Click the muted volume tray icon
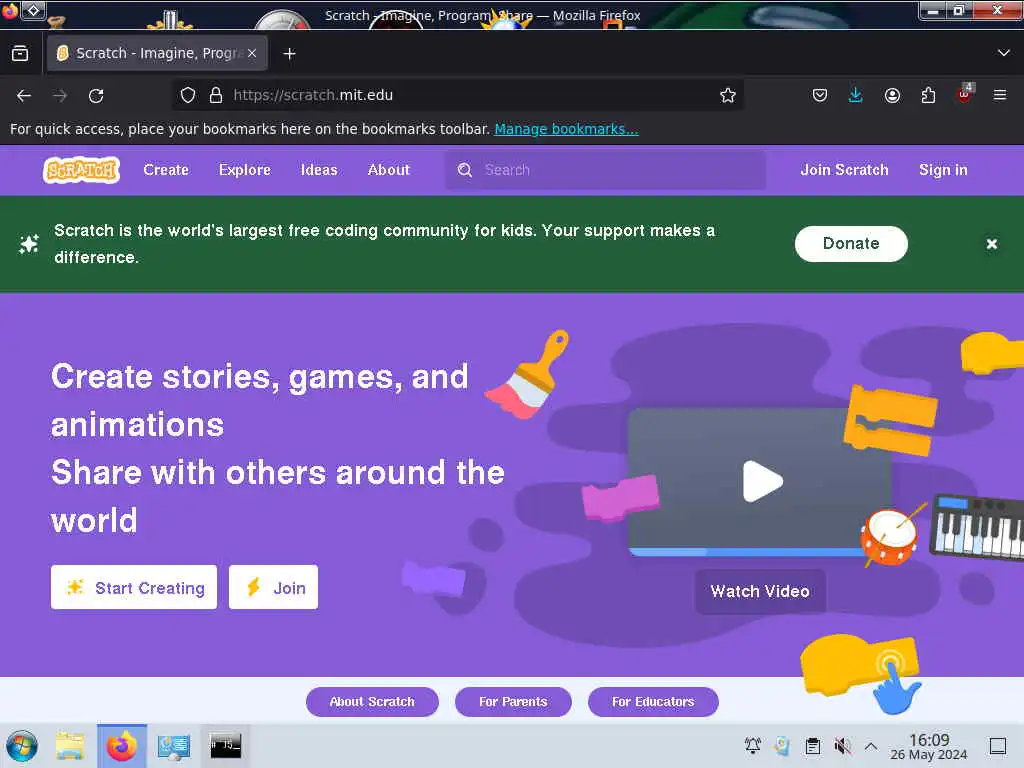 pos(842,746)
